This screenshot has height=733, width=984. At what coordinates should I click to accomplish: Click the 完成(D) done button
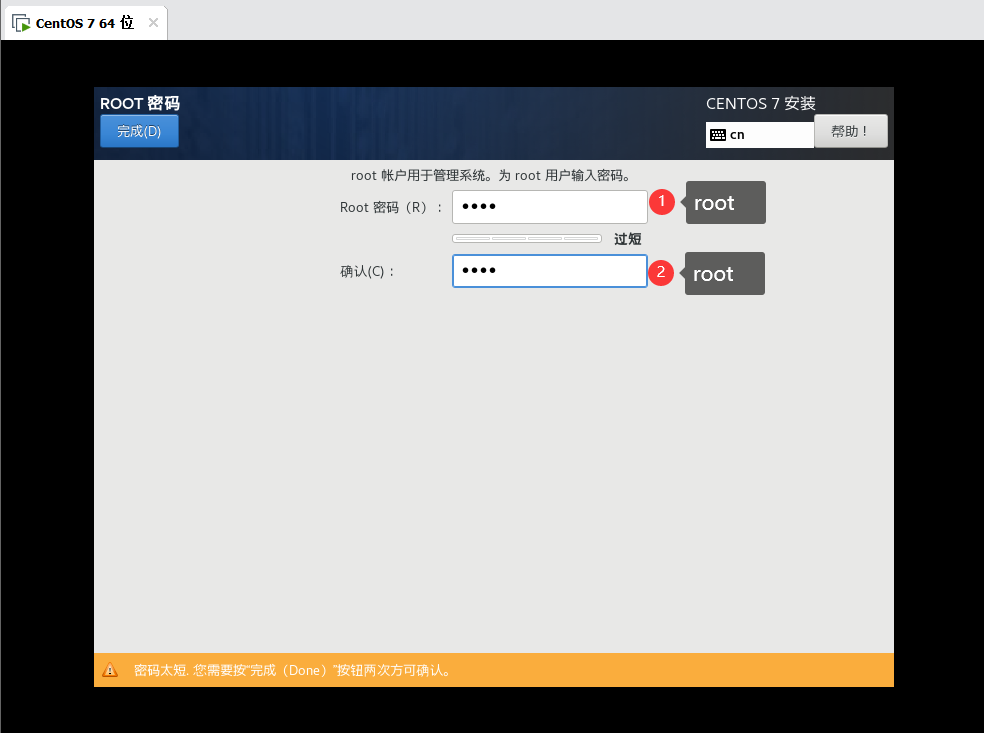click(x=139, y=131)
